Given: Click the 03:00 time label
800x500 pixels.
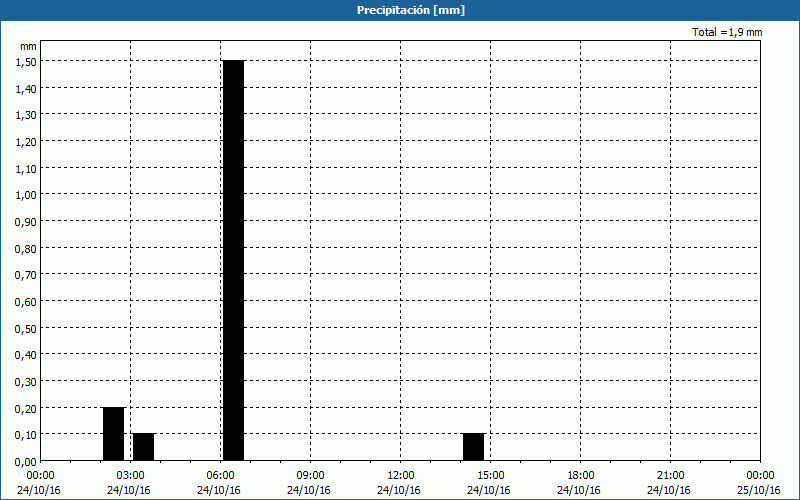Looking at the screenshot, I should [131, 476].
